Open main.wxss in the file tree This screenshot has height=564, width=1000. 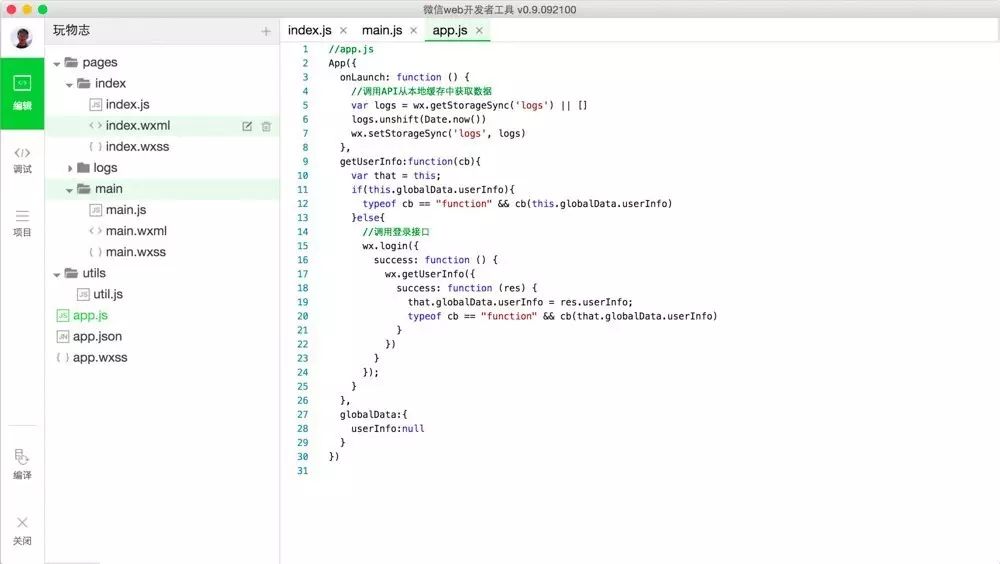pyautogui.click(x=135, y=252)
